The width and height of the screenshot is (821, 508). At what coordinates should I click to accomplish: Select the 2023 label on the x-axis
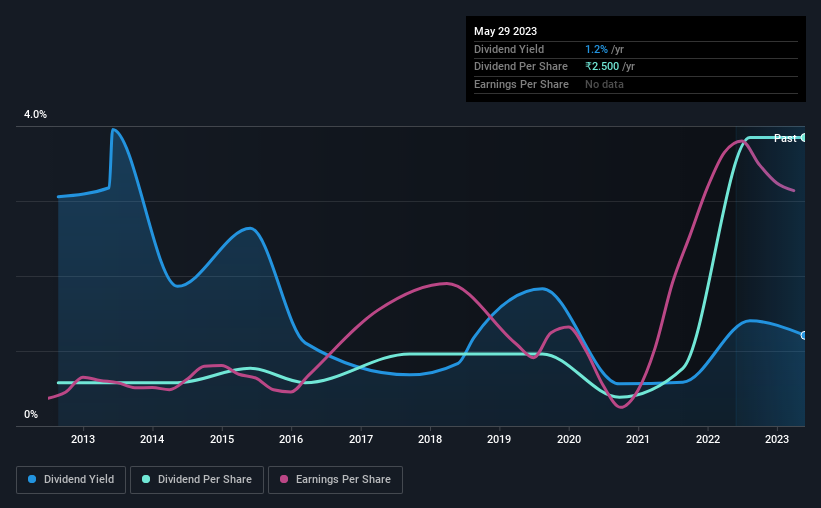pyautogui.click(x=777, y=439)
